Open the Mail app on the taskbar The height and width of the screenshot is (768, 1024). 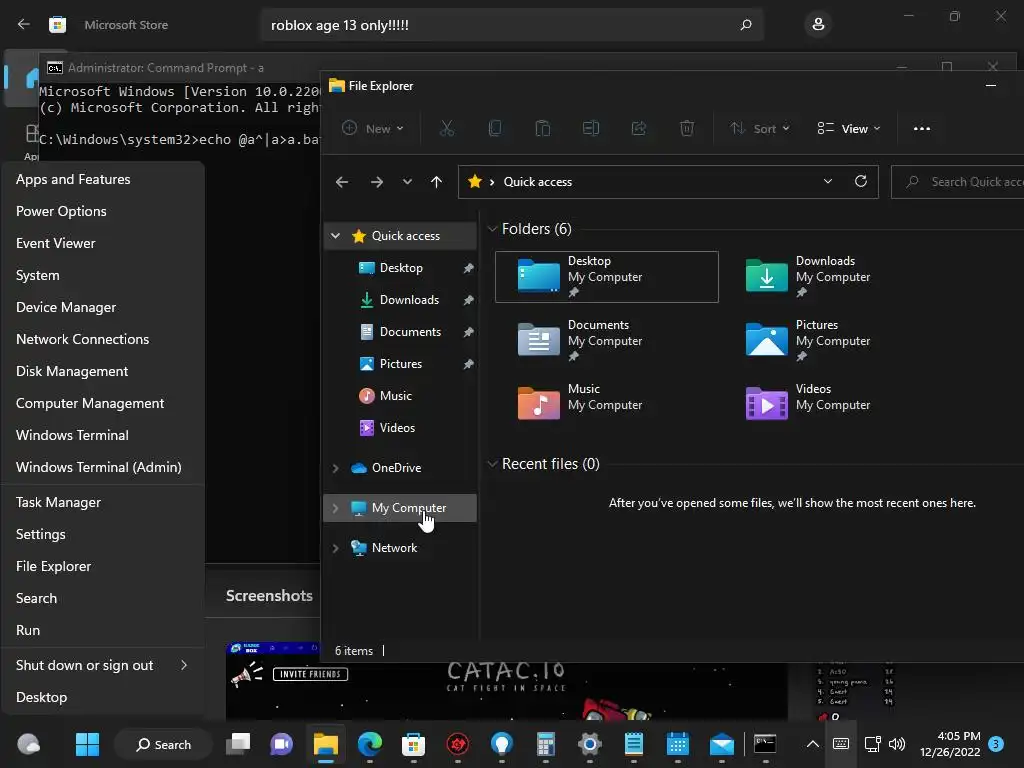pyautogui.click(x=722, y=744)
